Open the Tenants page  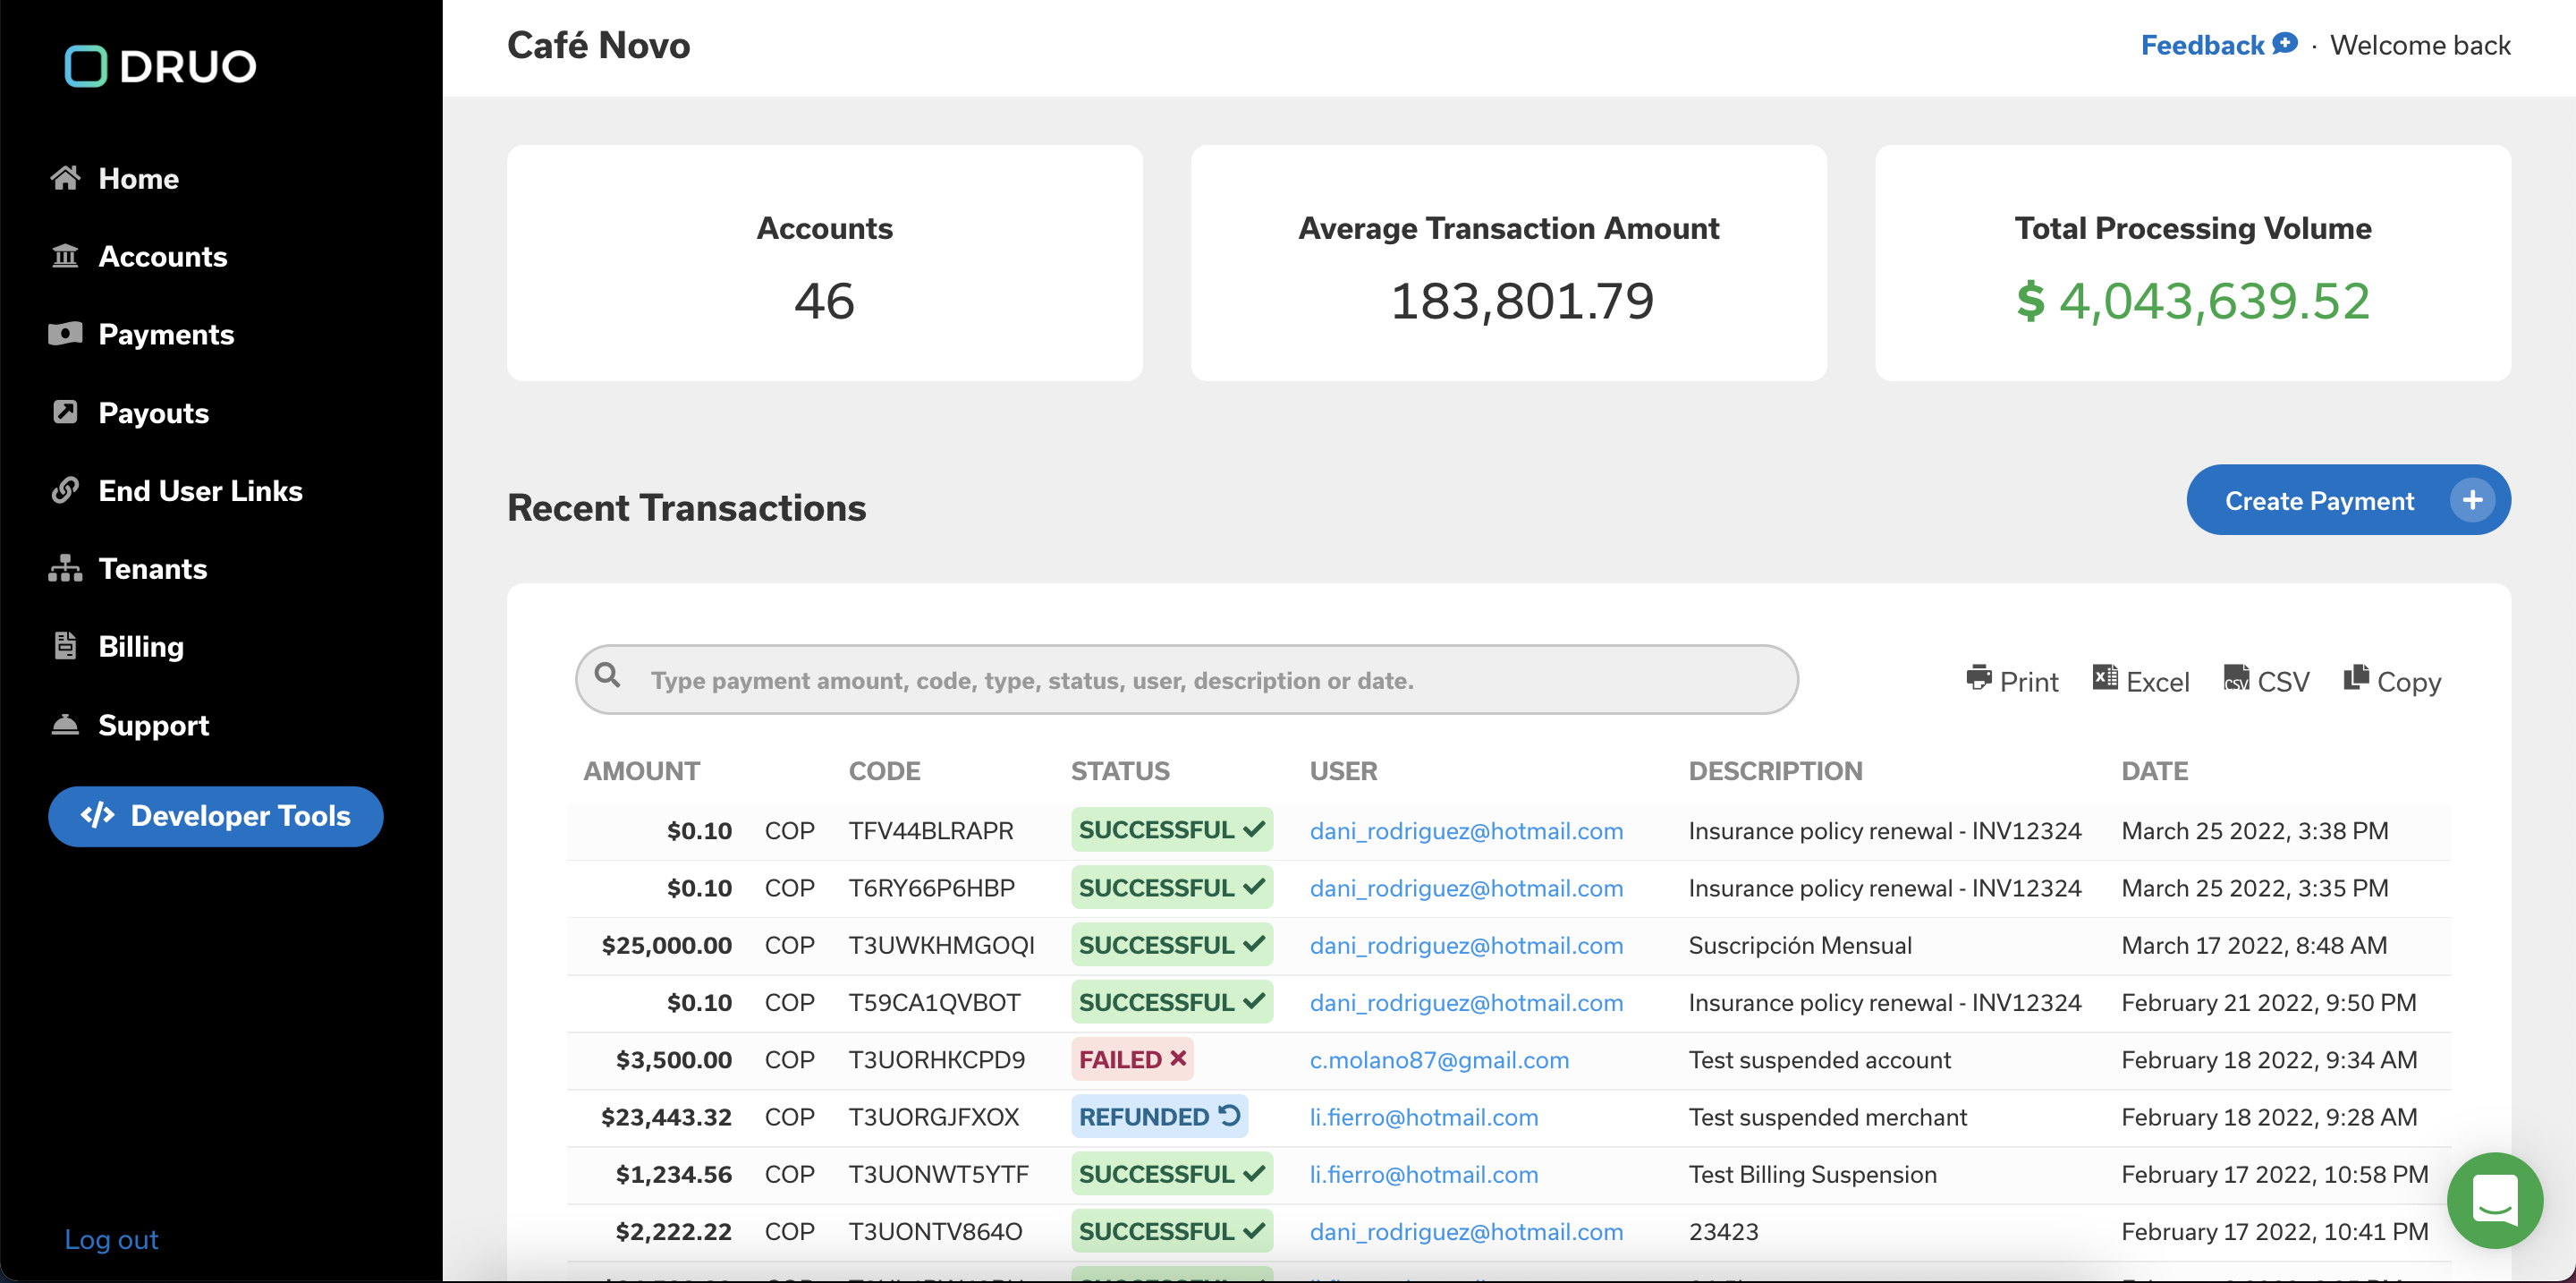point(152,568)
